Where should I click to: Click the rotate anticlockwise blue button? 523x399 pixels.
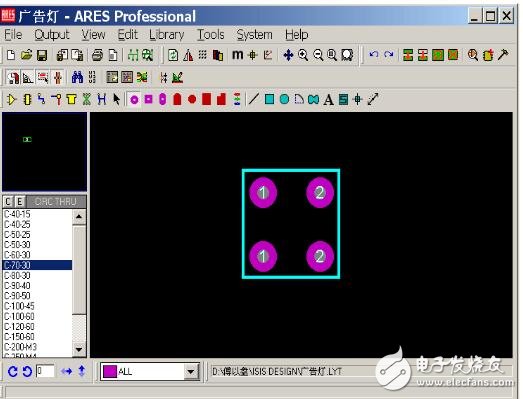coord(27,371)
